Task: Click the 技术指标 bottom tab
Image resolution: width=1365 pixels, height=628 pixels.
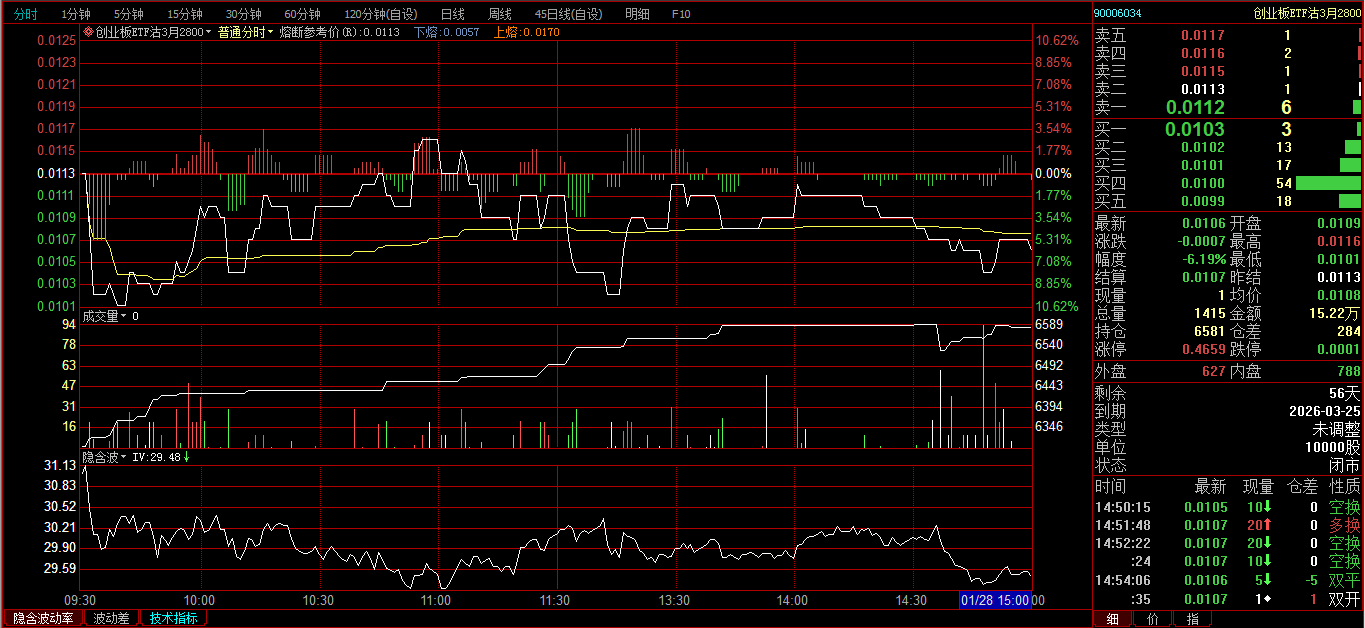Action: pos(173,618)
